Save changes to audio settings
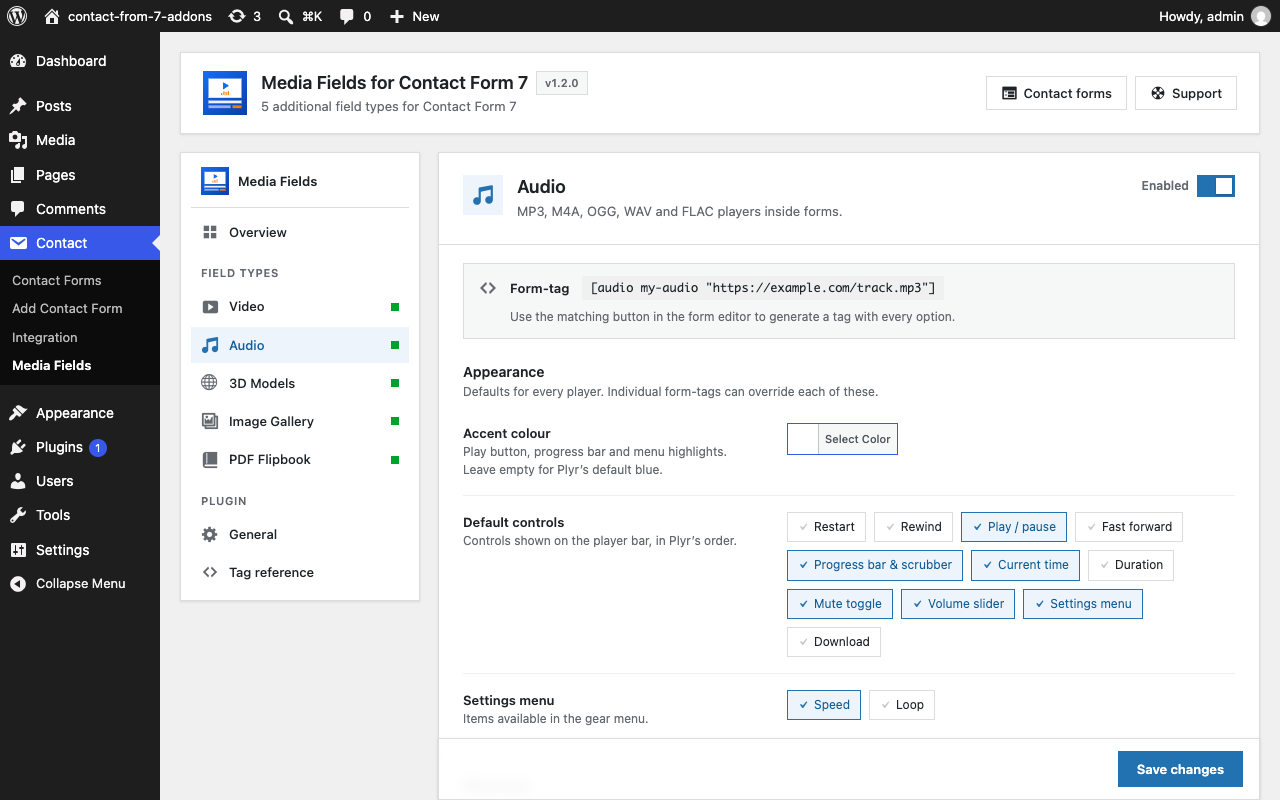The image size is (1280, 800). pos(1180,769)
